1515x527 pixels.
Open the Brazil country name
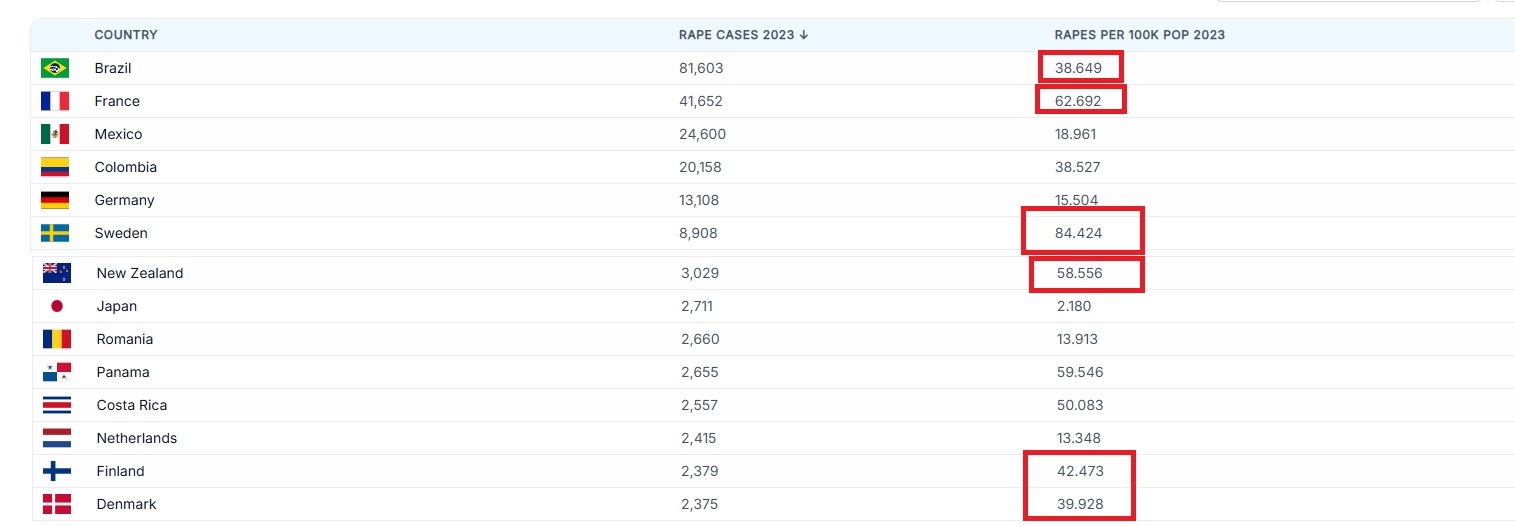113,68
